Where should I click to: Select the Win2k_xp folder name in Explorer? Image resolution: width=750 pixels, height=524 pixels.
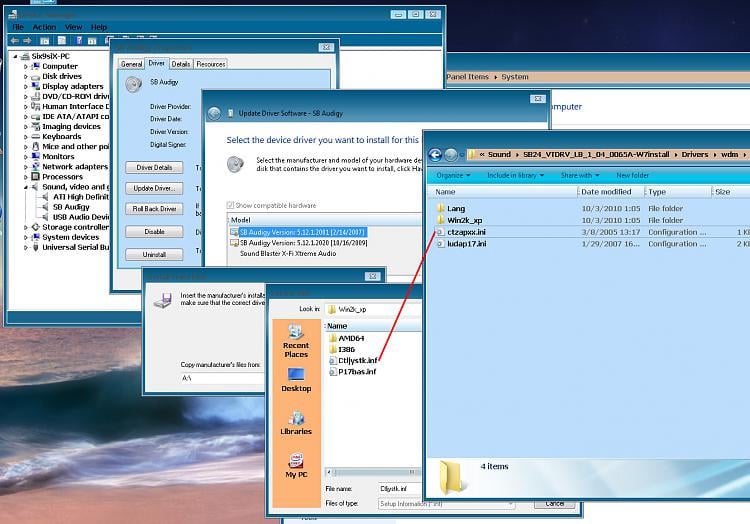point(464,220)
